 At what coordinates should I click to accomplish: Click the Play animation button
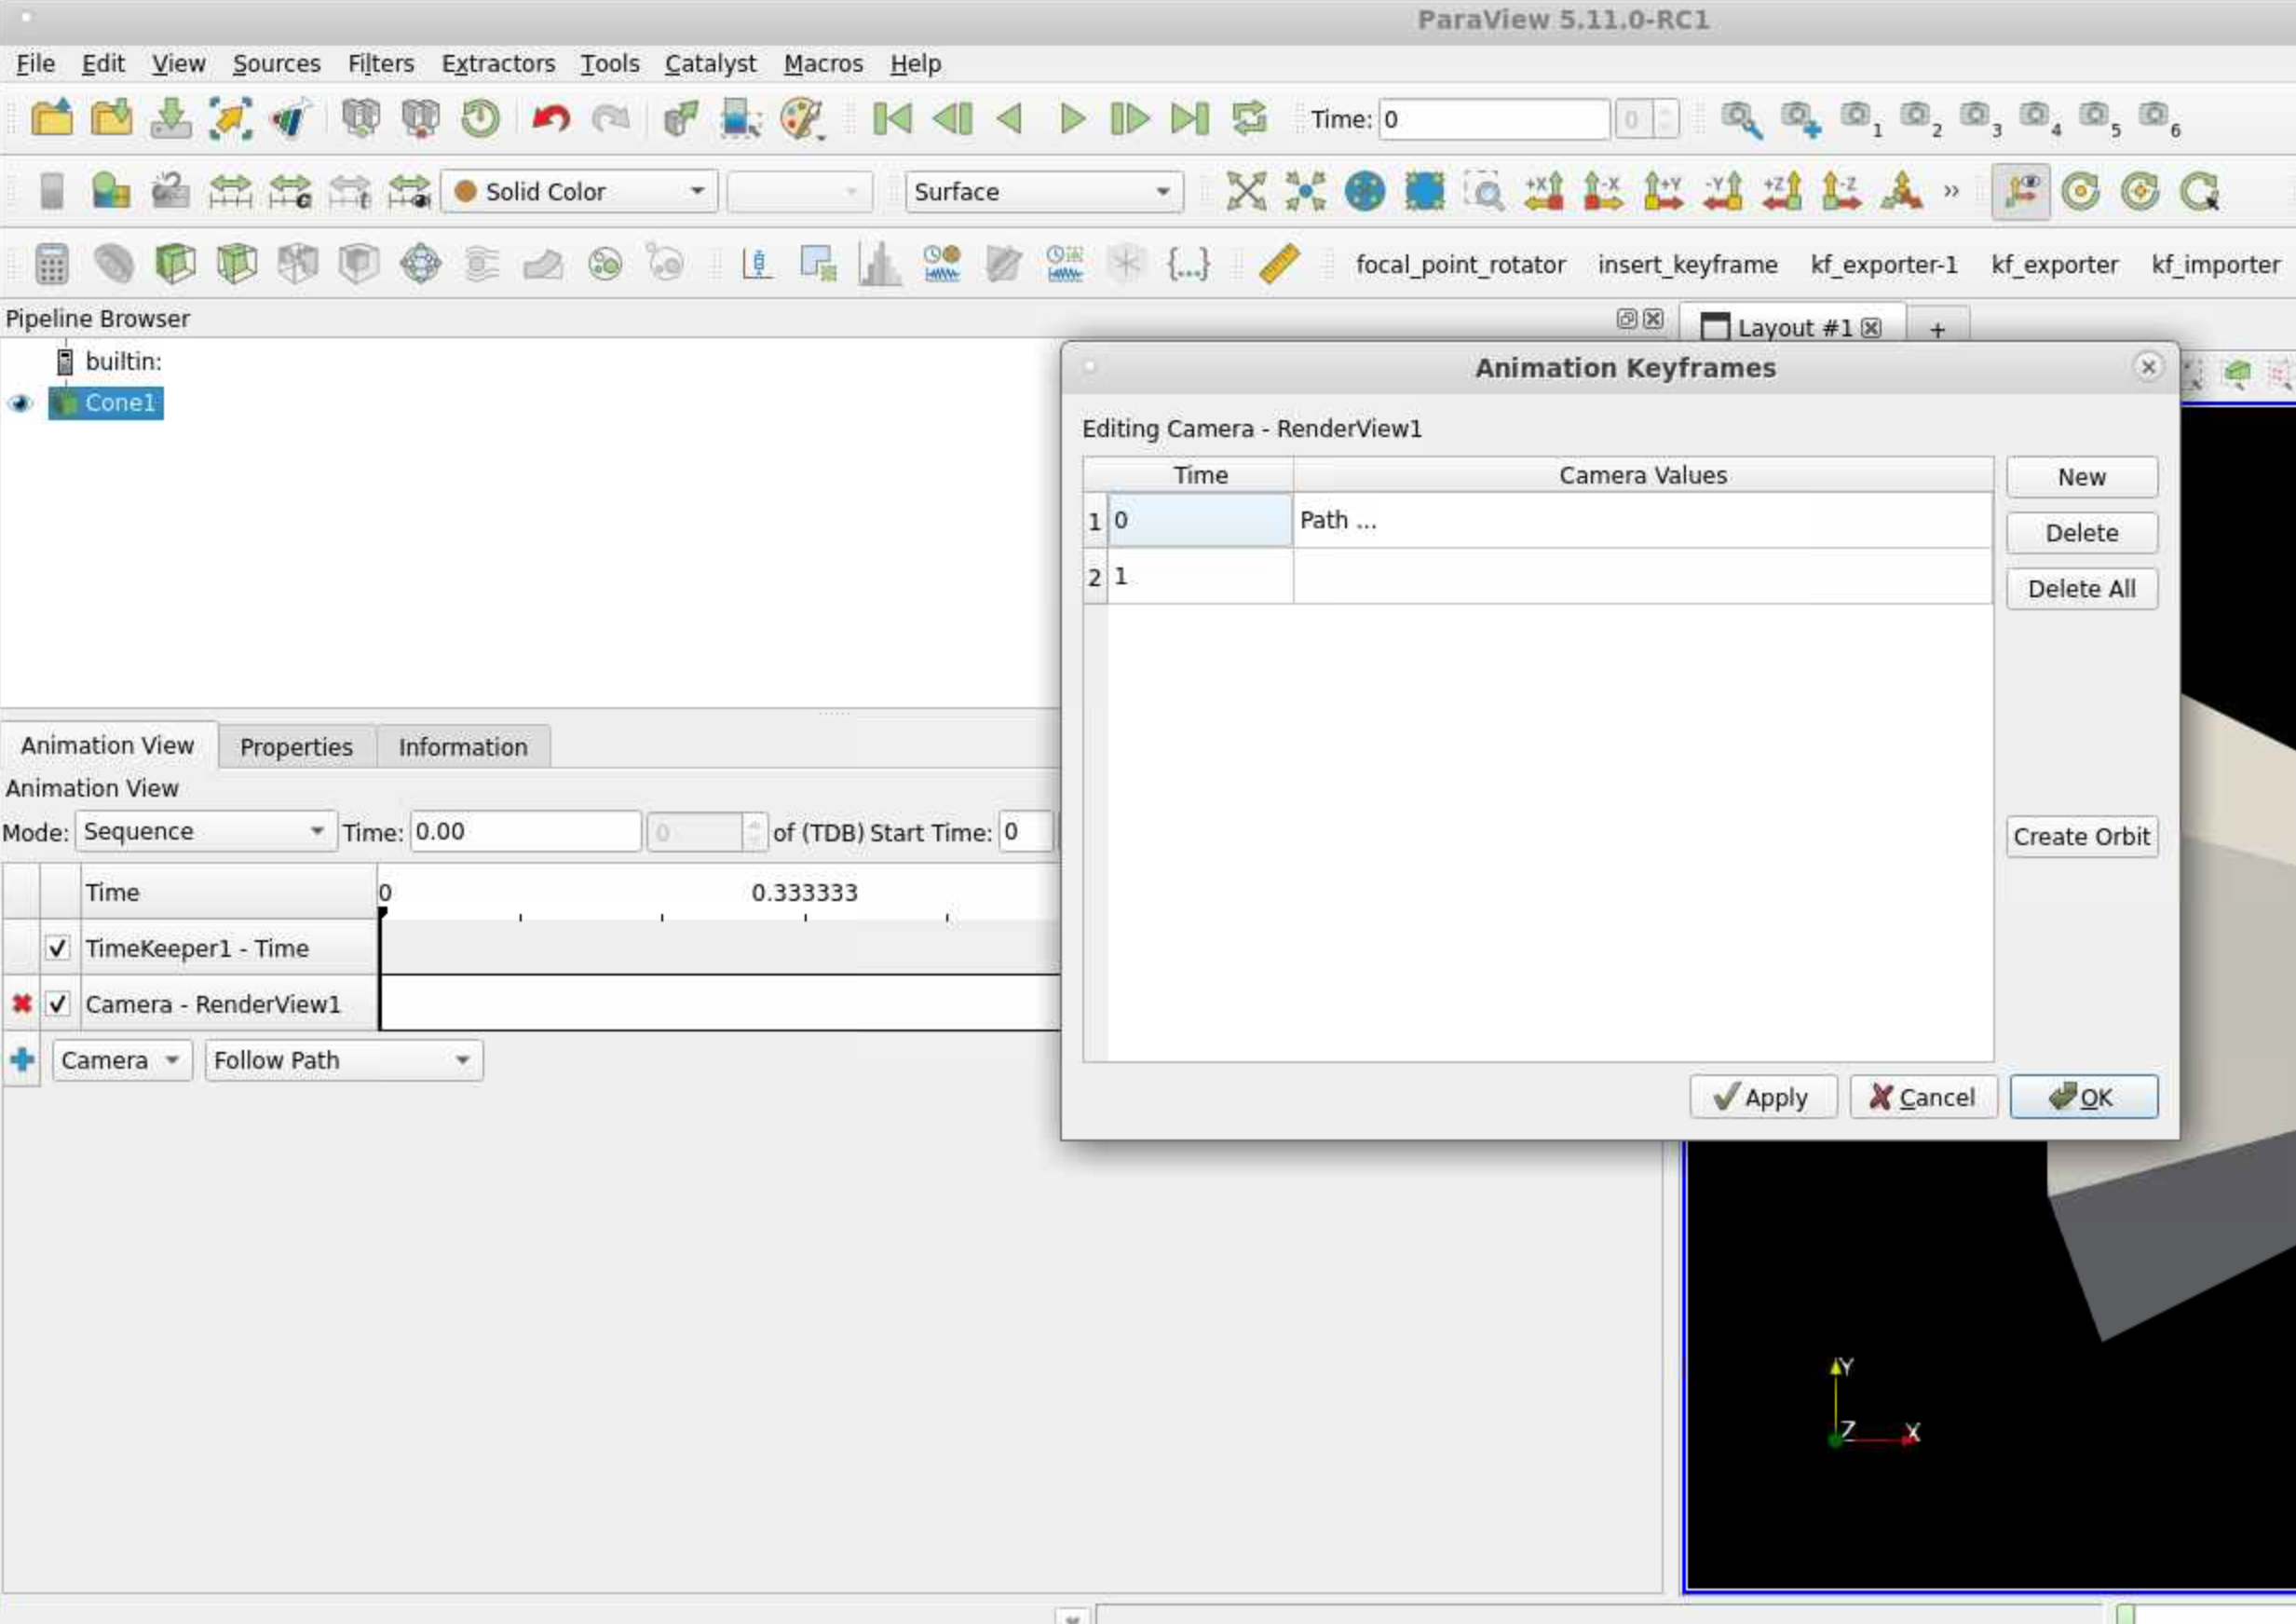click(x=1071, y=119)
